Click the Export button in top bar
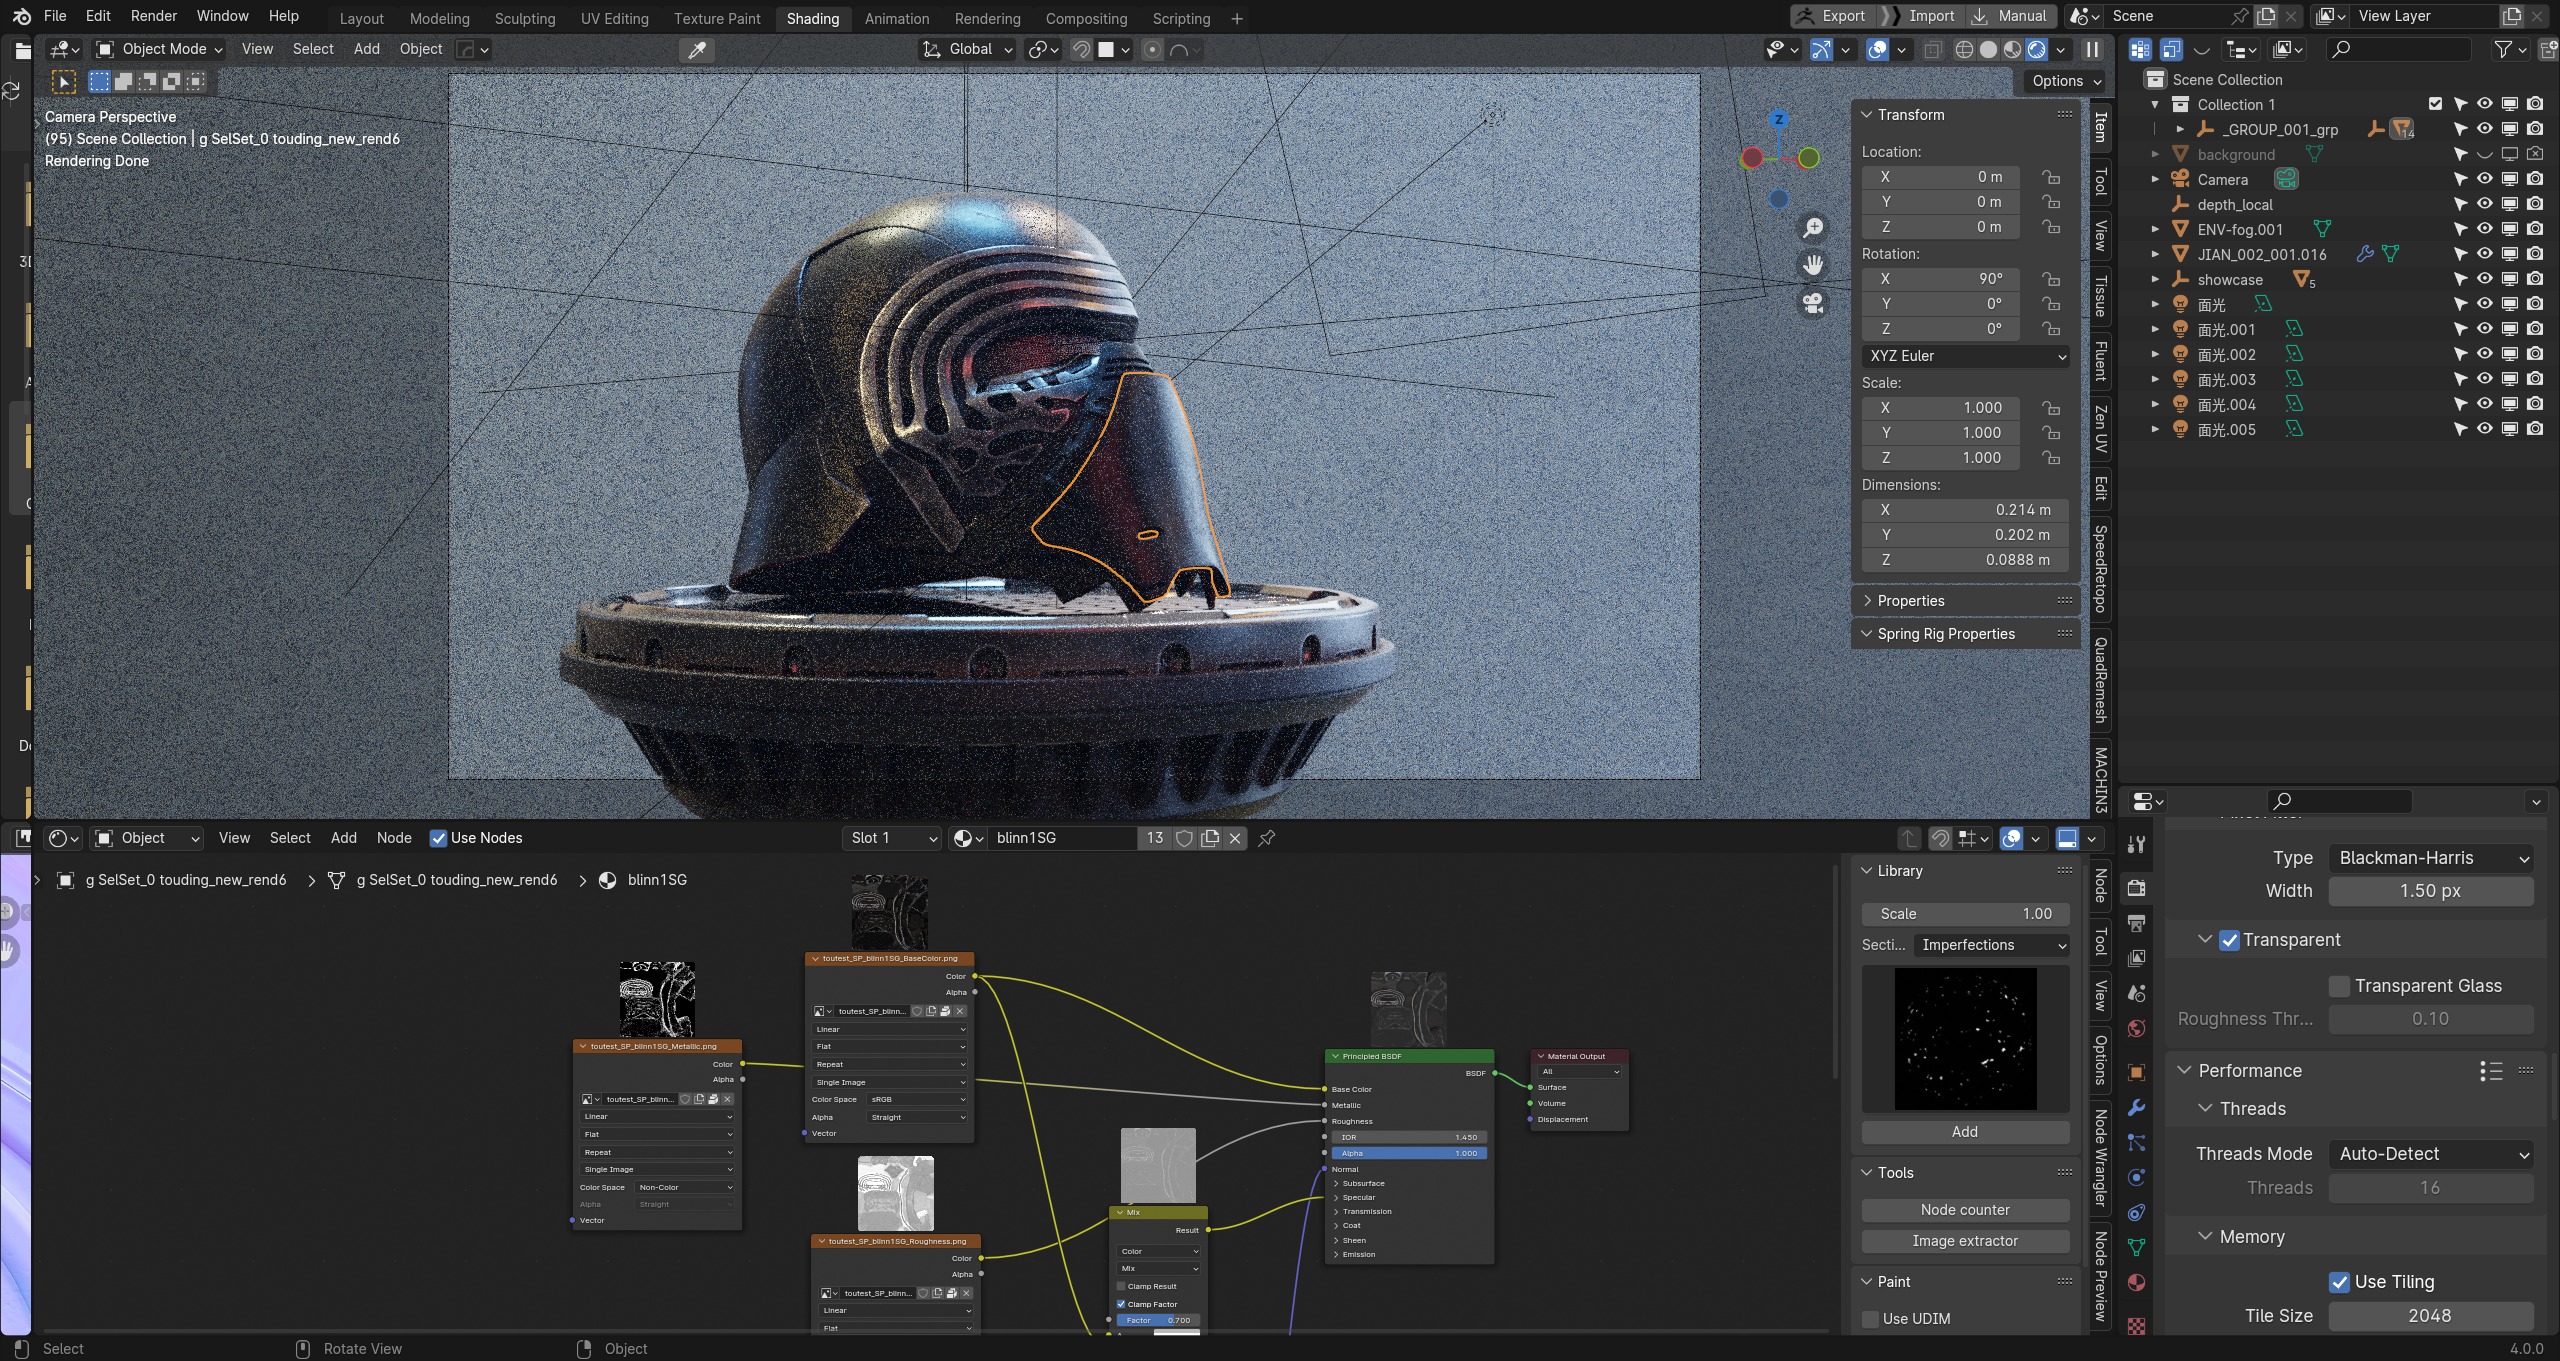This screenshot has height=1361, width=2560. tap(1832, 16)
